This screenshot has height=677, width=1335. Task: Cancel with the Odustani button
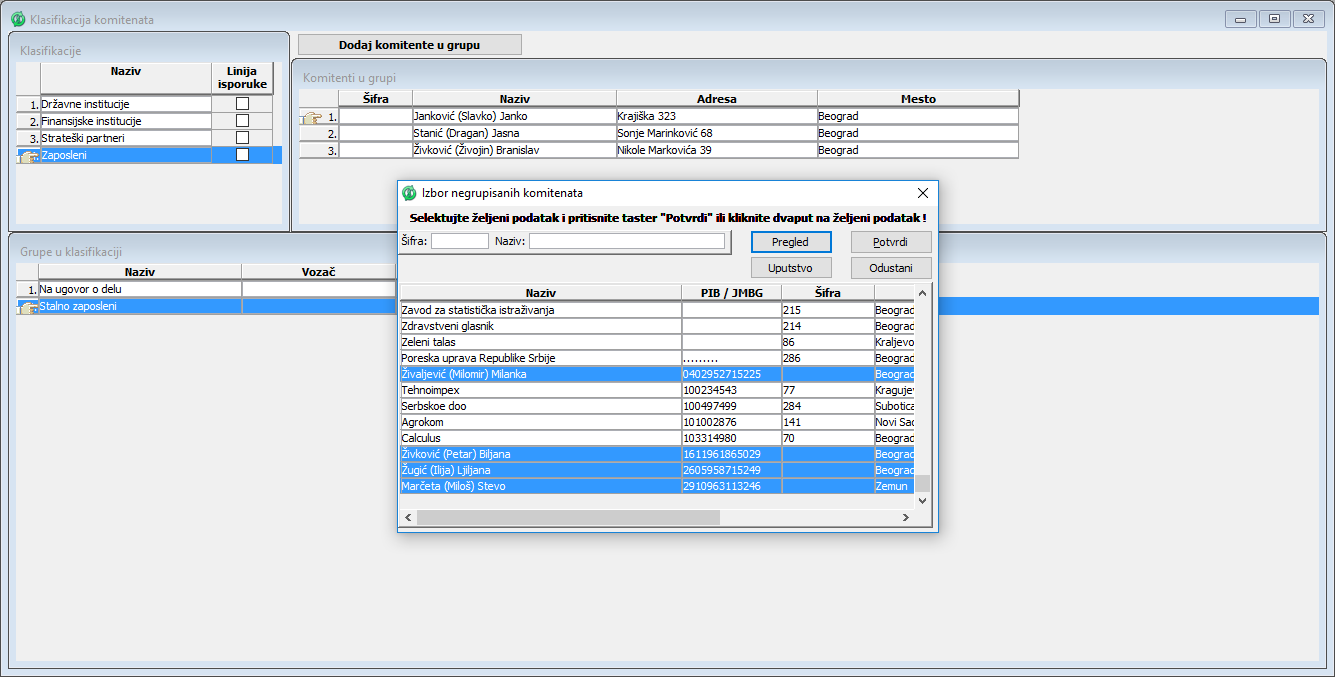[x=891, y=268]
